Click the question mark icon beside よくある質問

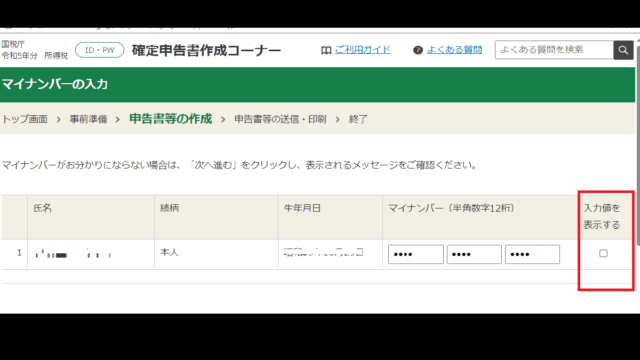pyautogui.click(x=418, y=50)
